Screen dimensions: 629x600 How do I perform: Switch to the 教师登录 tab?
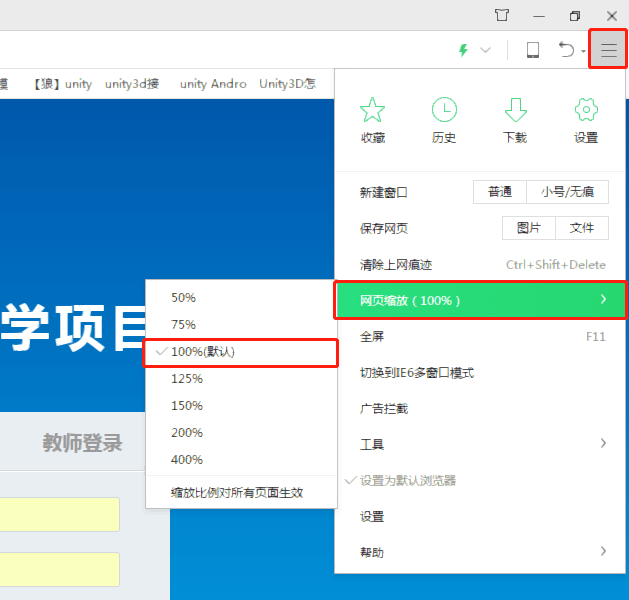83,443
